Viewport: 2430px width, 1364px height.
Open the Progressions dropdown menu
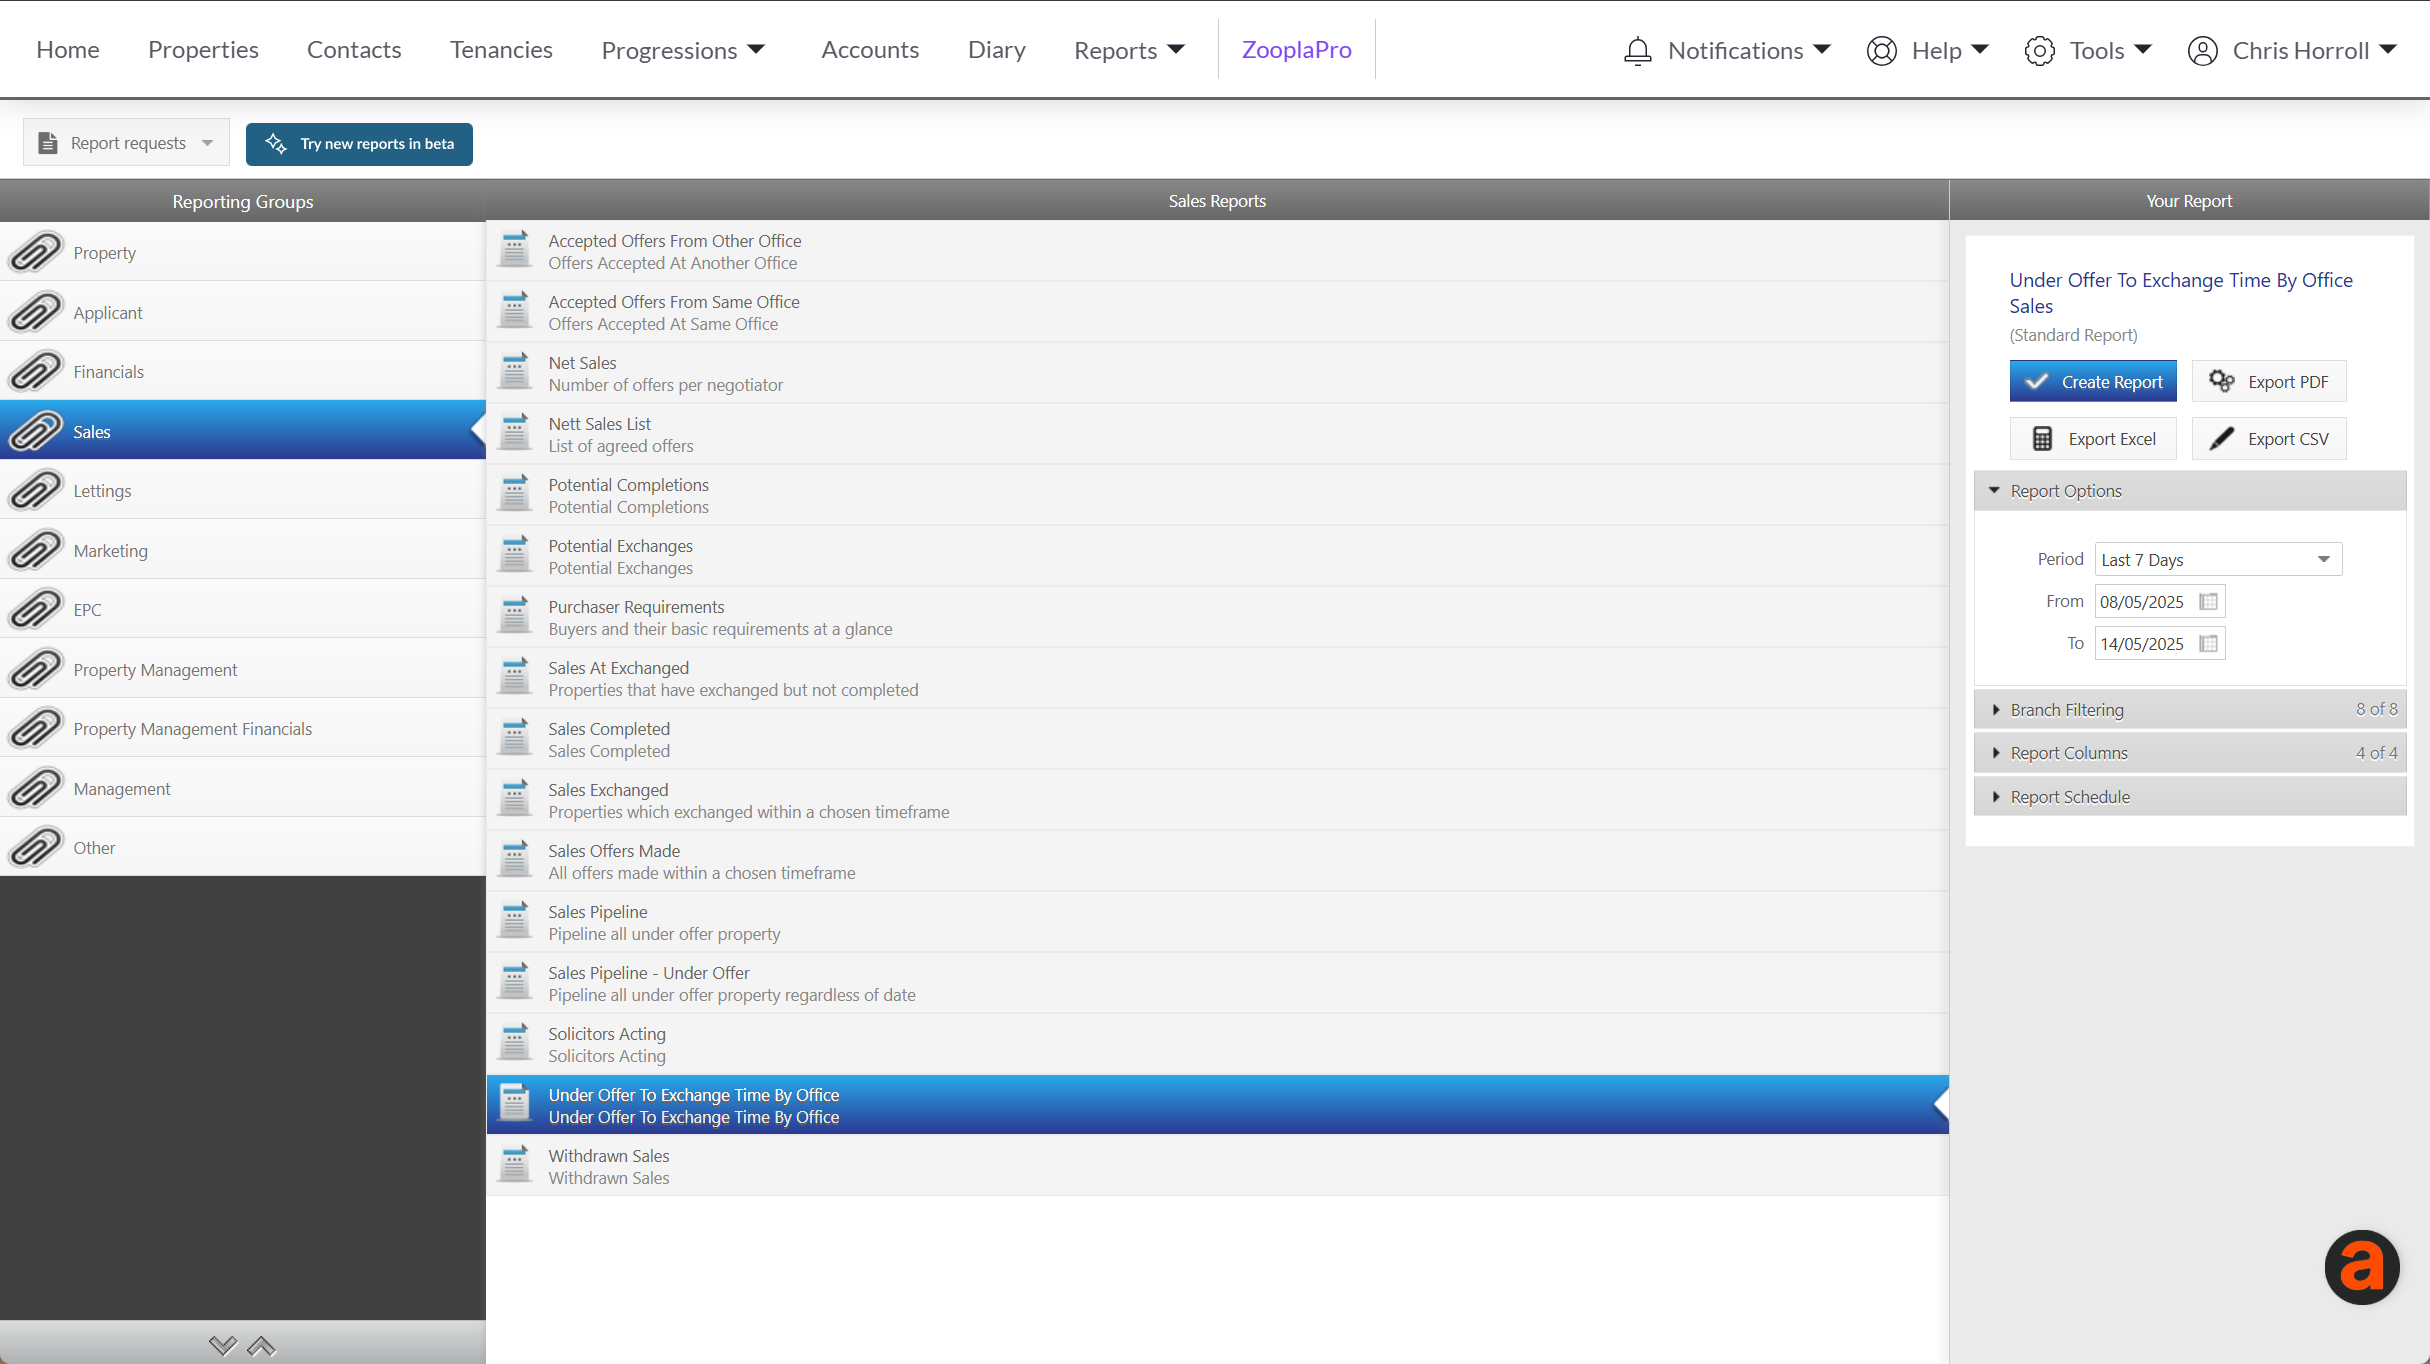[x=683, y=50]
